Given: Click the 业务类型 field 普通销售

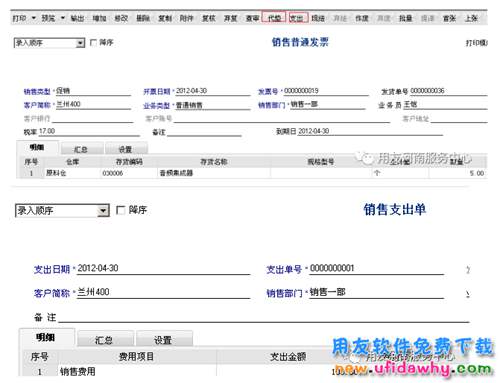Looking at the screenshot, I should pyautogui.click(x=212, y=105).
